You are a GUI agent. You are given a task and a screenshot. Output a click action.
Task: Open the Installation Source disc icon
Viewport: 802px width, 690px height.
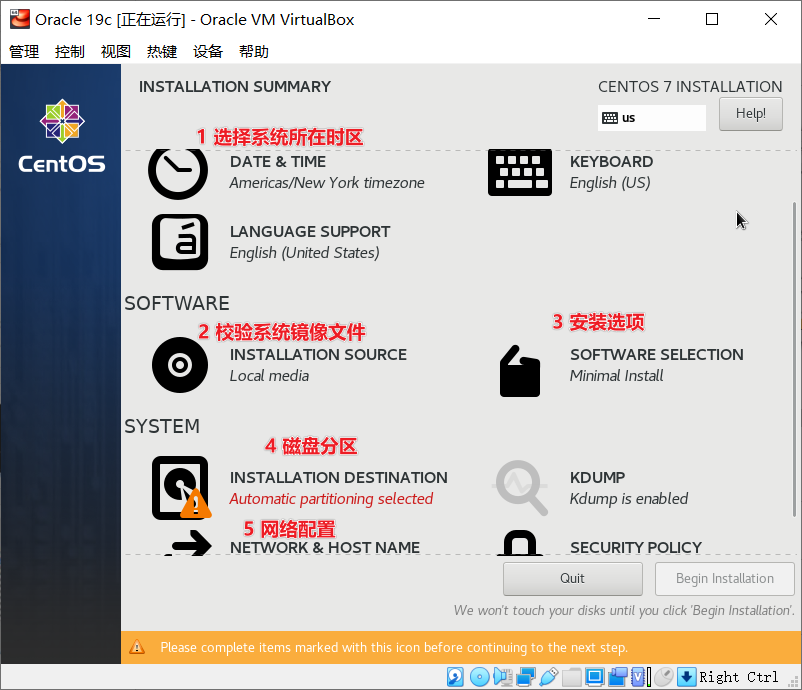[x=180, y=365]
